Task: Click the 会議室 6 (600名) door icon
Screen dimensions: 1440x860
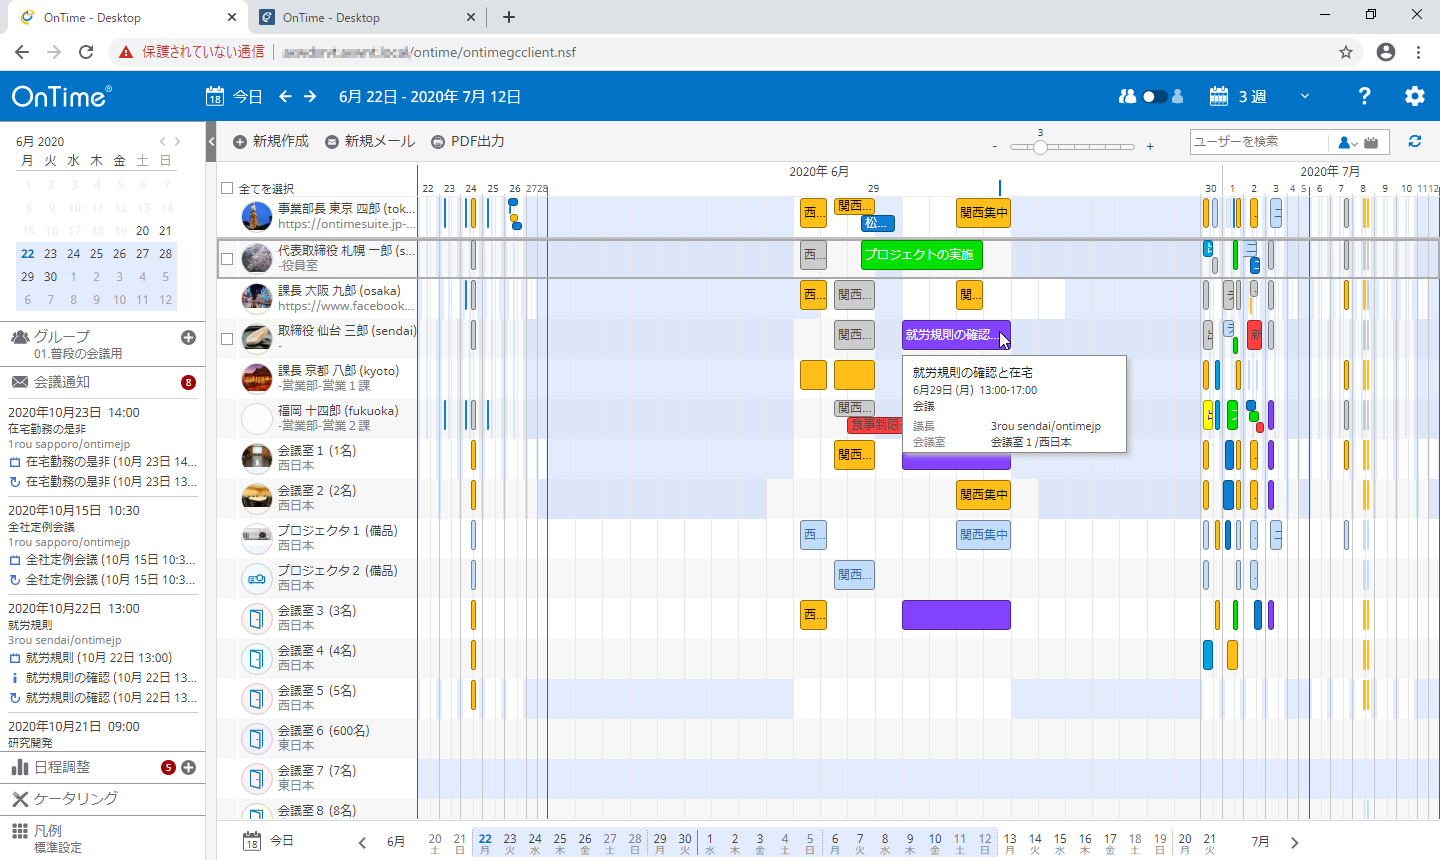Action: [x=257, y=738]
